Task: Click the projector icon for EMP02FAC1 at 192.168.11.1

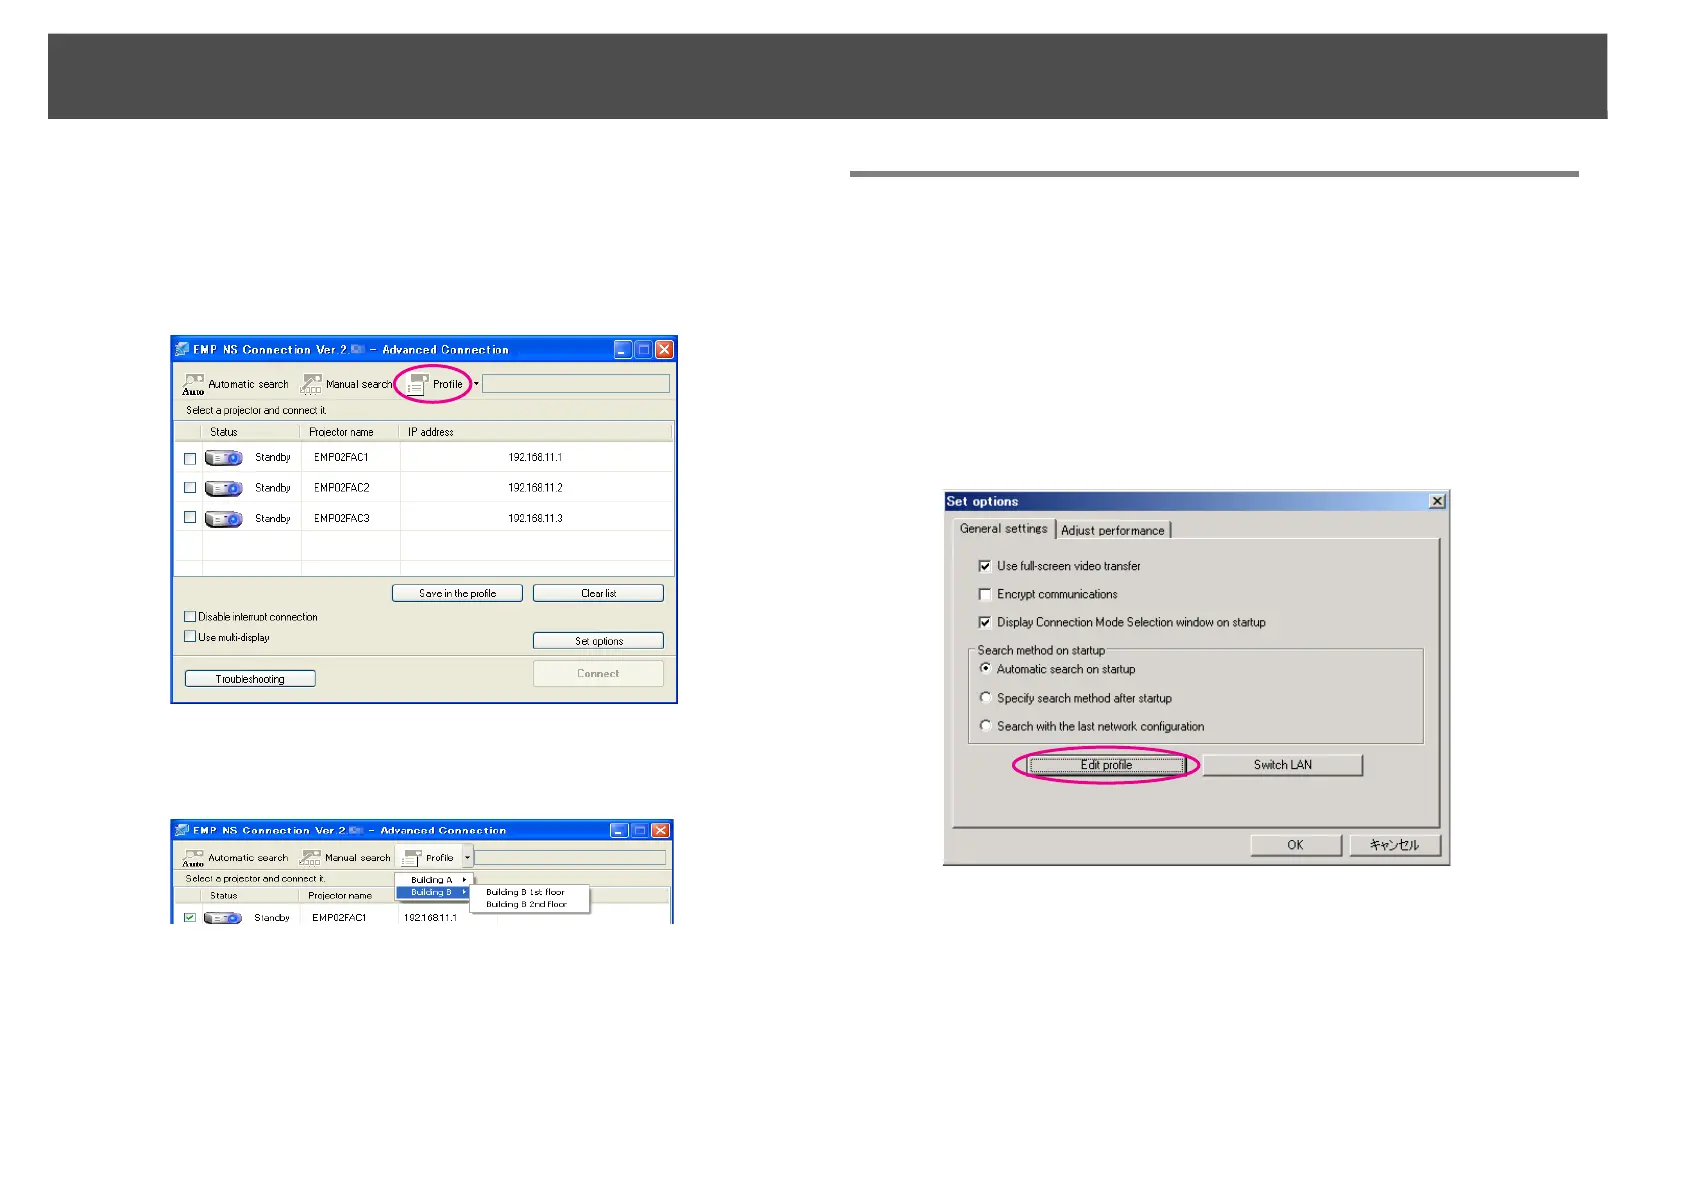Action: (x=224, y=458)
